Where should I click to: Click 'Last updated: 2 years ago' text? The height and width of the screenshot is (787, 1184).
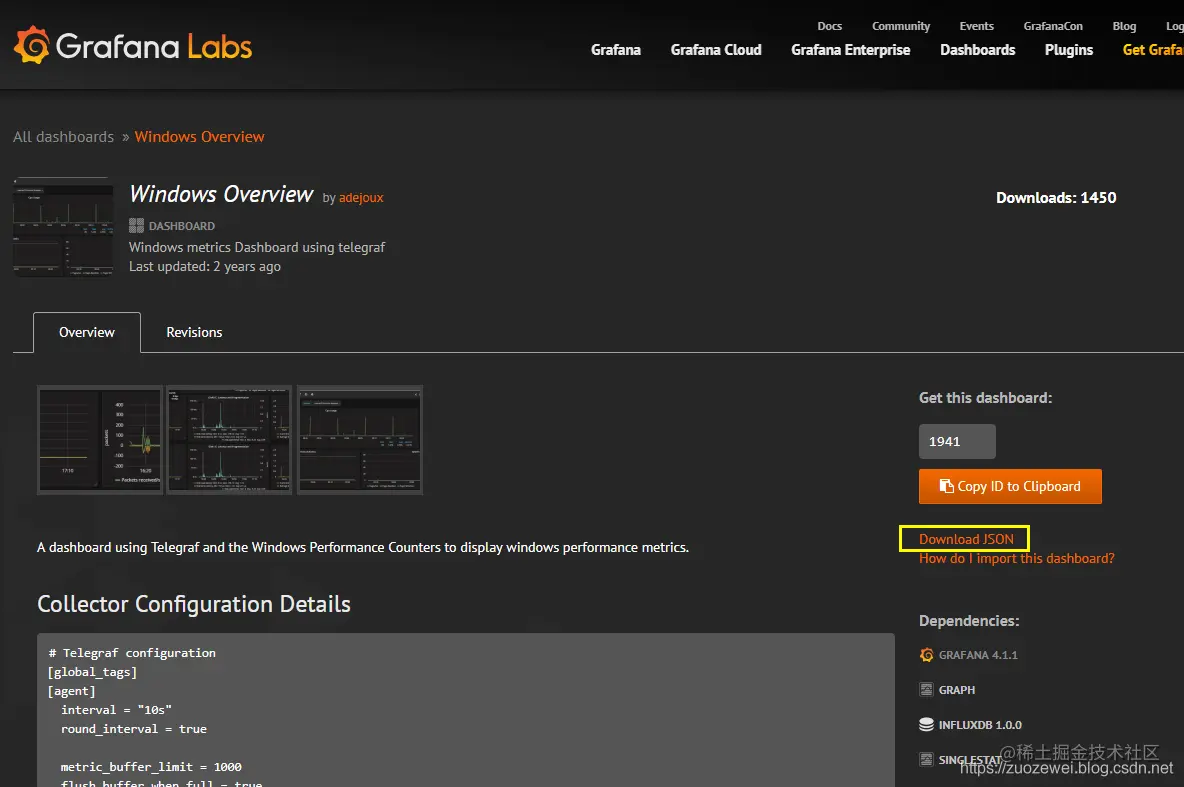click(x=205, y=267)
